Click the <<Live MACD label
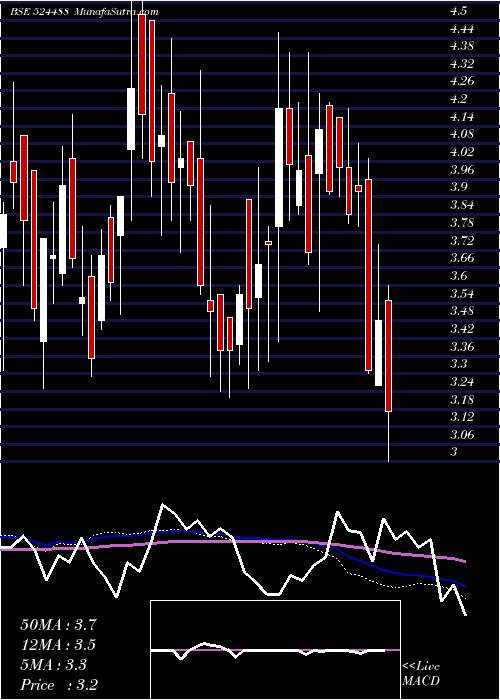 (421, 674)
